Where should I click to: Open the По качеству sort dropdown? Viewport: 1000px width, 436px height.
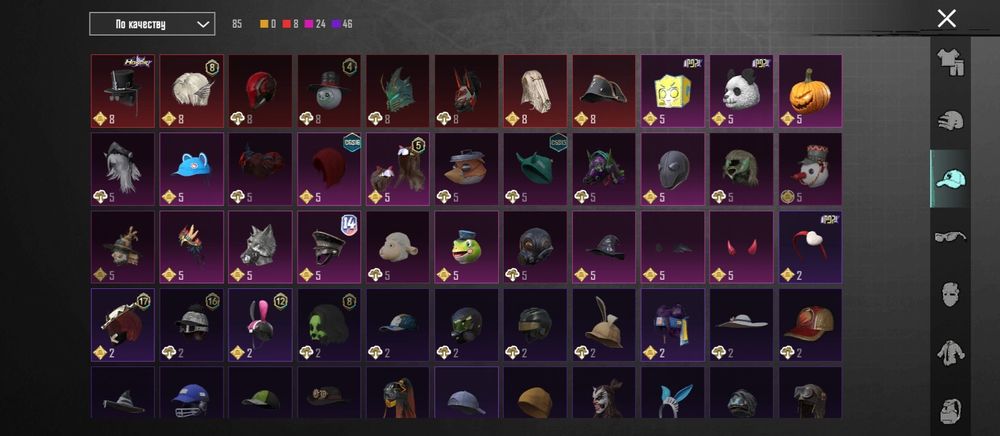pyautogui.click(x=152, y=24)
